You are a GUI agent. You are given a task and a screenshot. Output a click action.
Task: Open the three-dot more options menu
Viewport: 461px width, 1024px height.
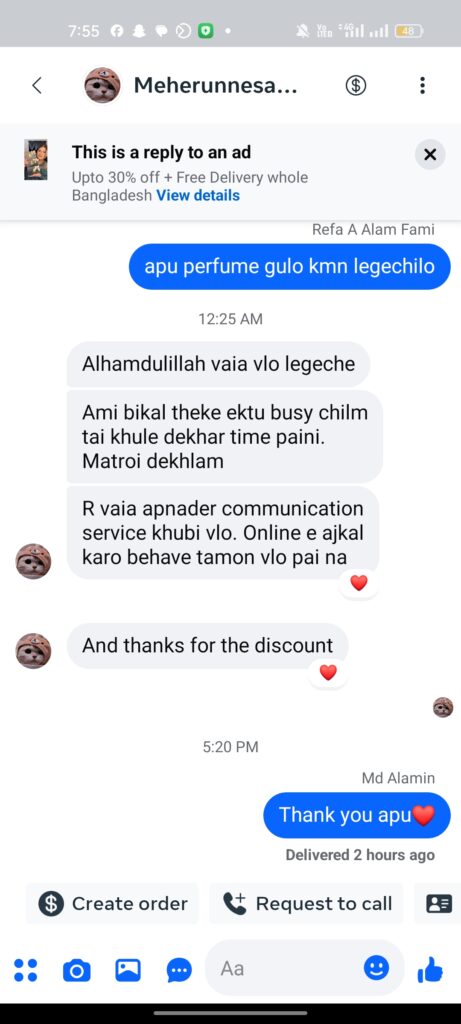click(422, 86)
